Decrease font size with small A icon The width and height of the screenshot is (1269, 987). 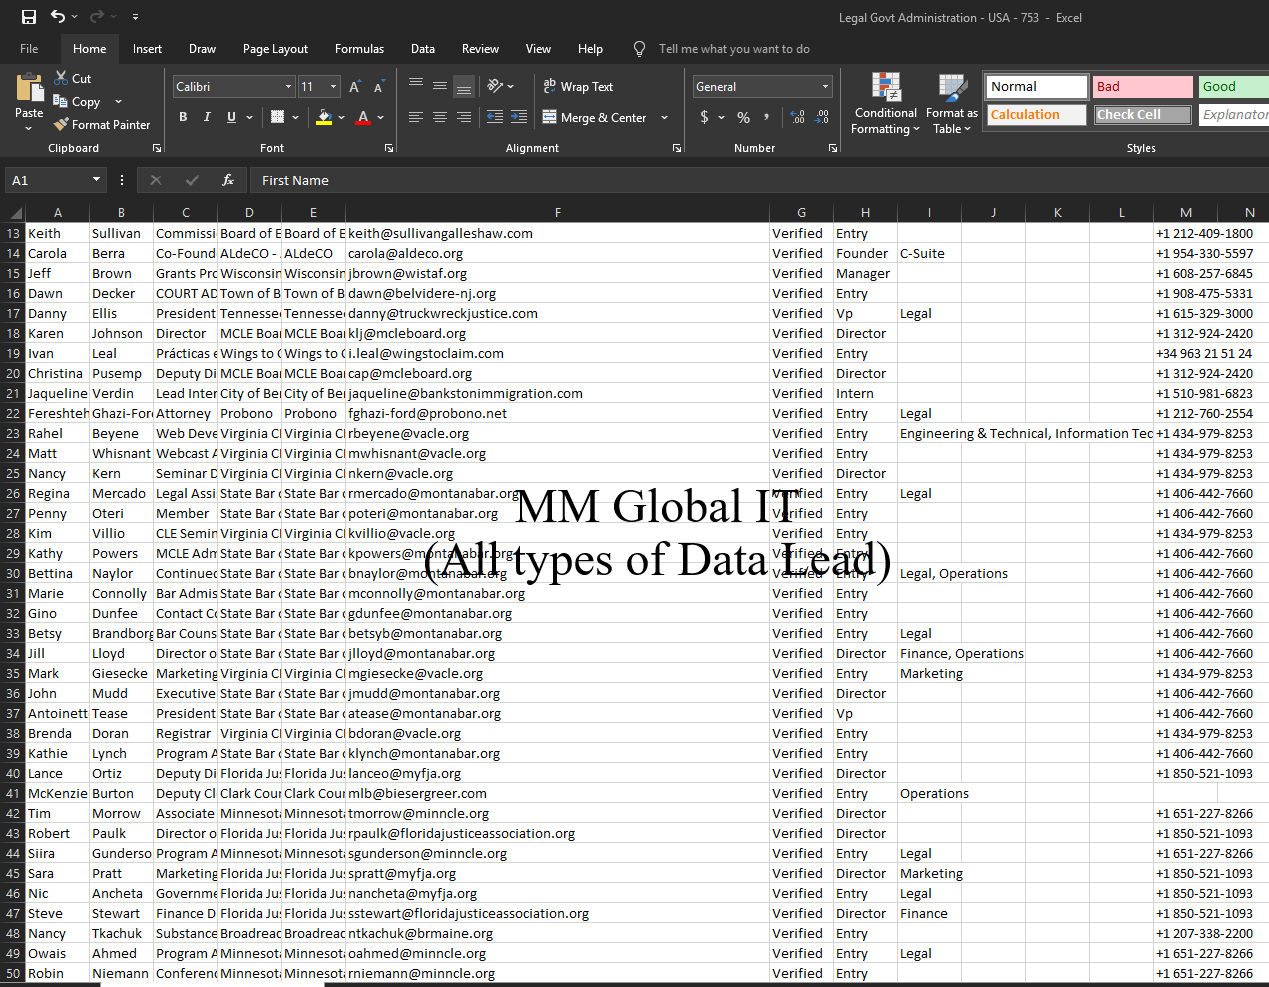379,87
